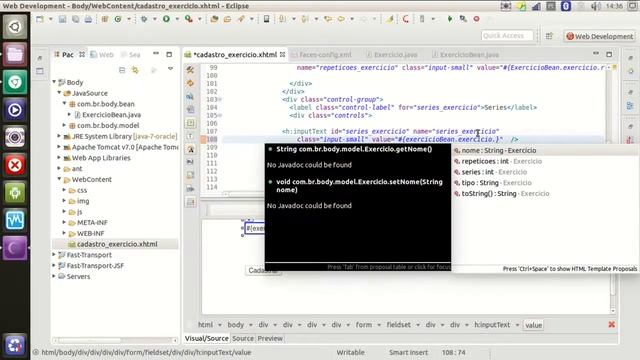Open the system monitor launcher icon
640x360 pixels.
click(x=15, y=220)
